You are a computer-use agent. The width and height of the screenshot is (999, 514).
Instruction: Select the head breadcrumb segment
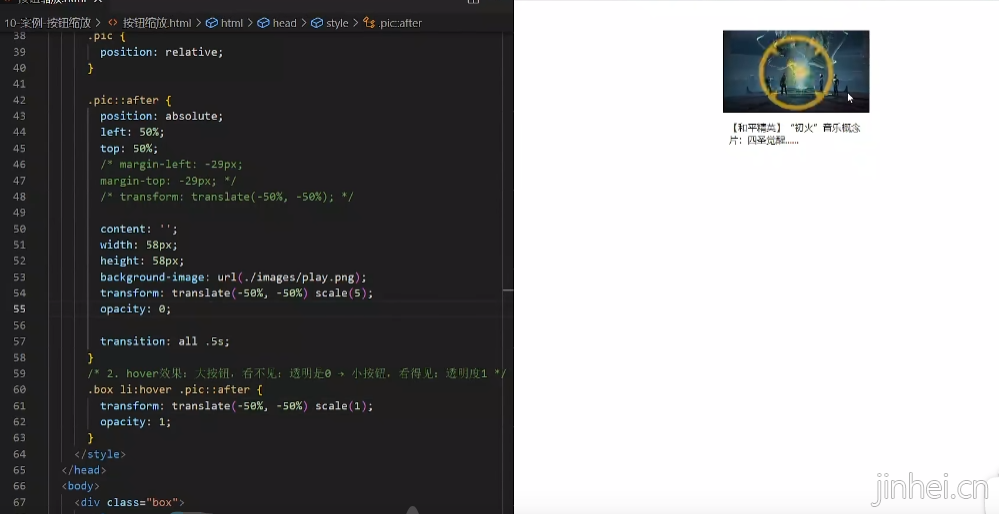(284, 23)
